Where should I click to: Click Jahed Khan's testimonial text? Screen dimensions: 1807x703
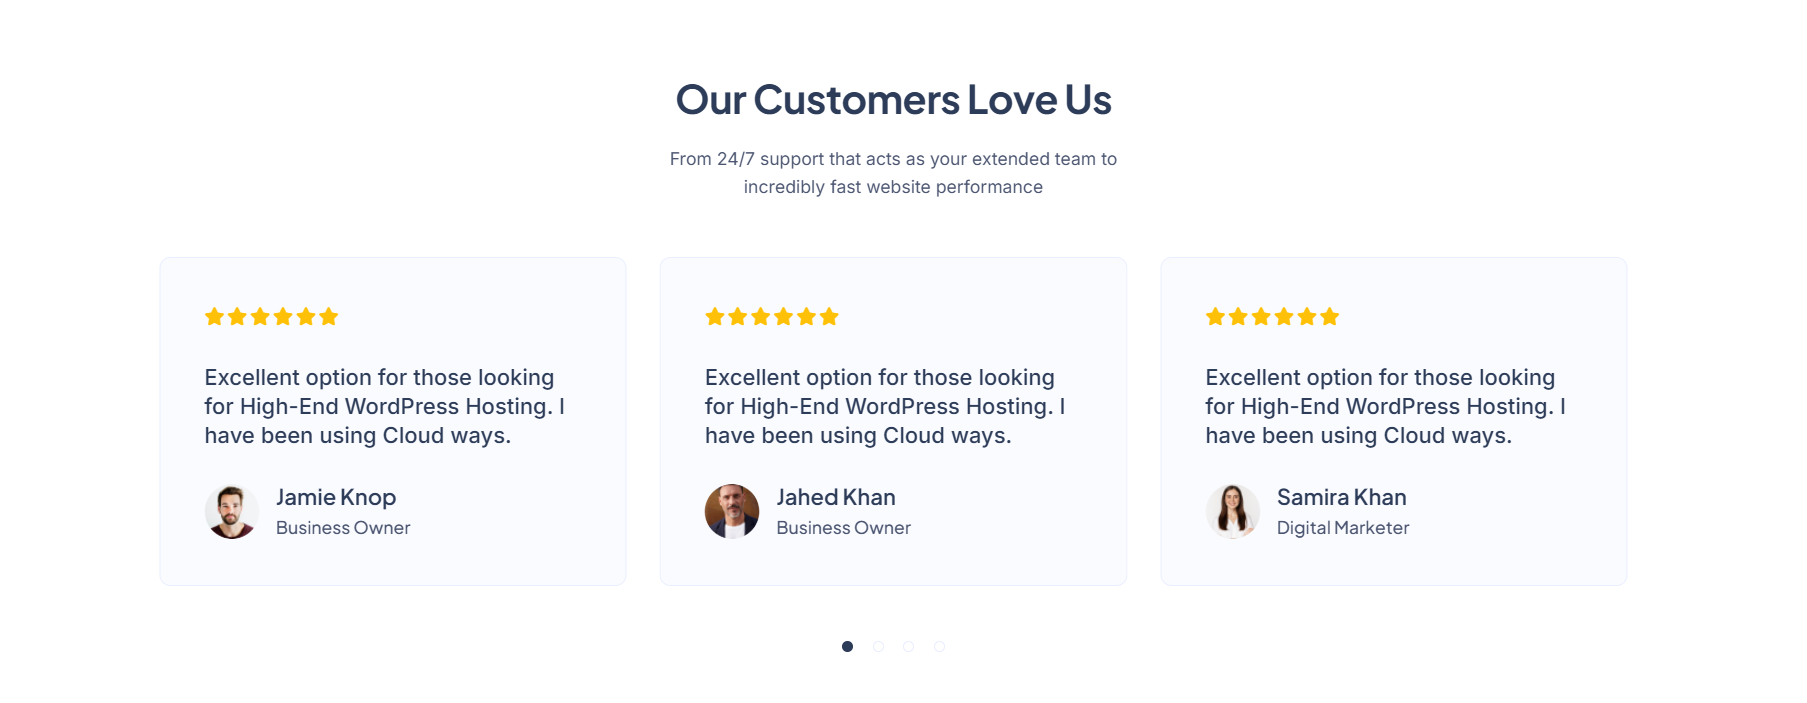point(884,406)
